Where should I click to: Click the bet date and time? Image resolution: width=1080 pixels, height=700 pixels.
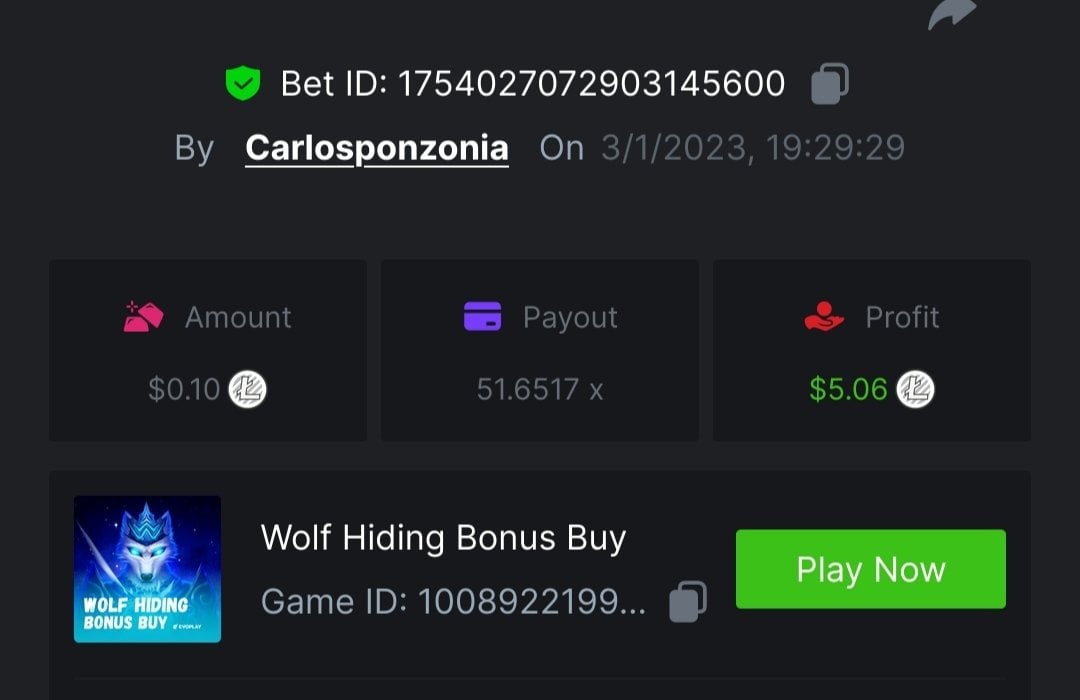(752, 148)
